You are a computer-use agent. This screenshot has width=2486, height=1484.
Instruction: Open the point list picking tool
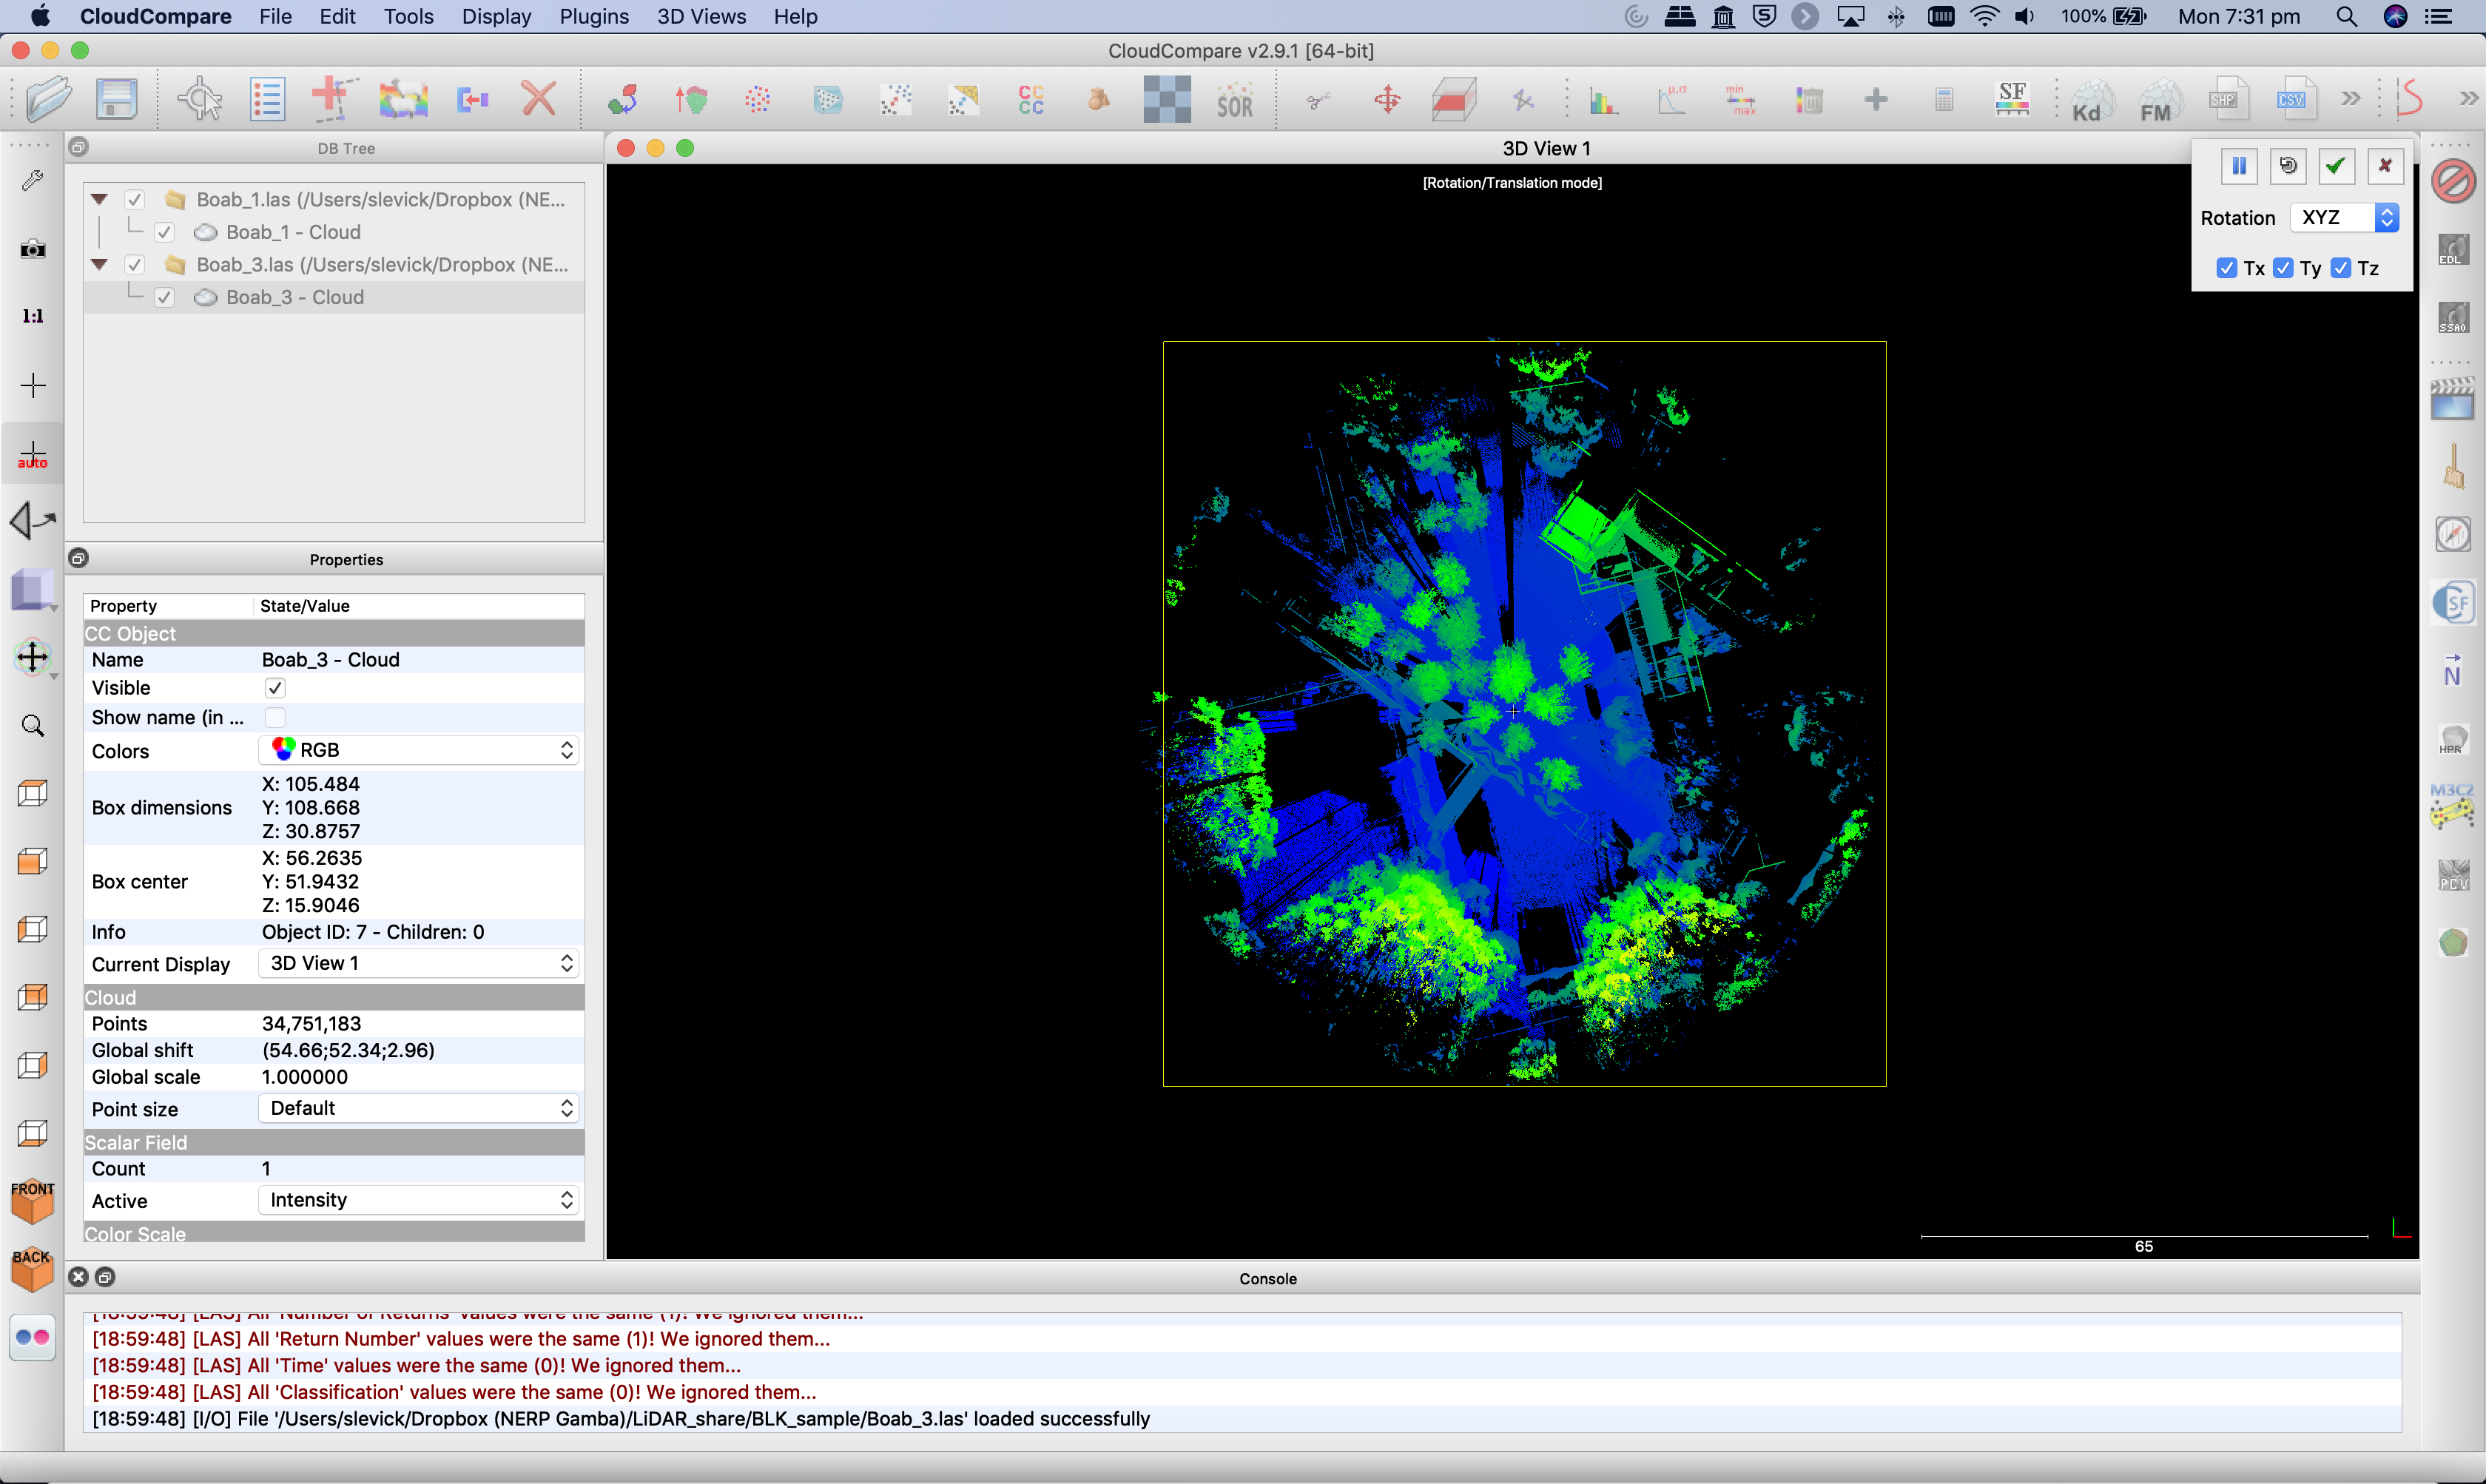pos(267,99)
